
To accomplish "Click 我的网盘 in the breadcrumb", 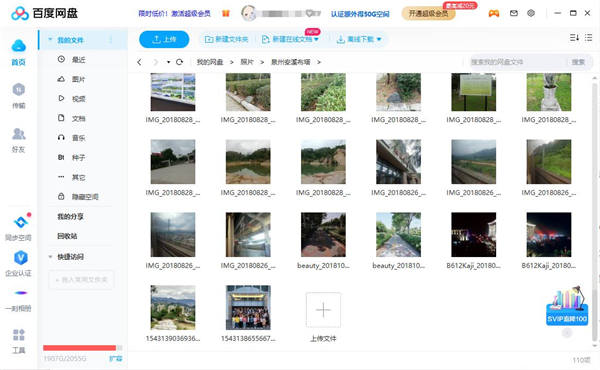I will tap(210, 62).
